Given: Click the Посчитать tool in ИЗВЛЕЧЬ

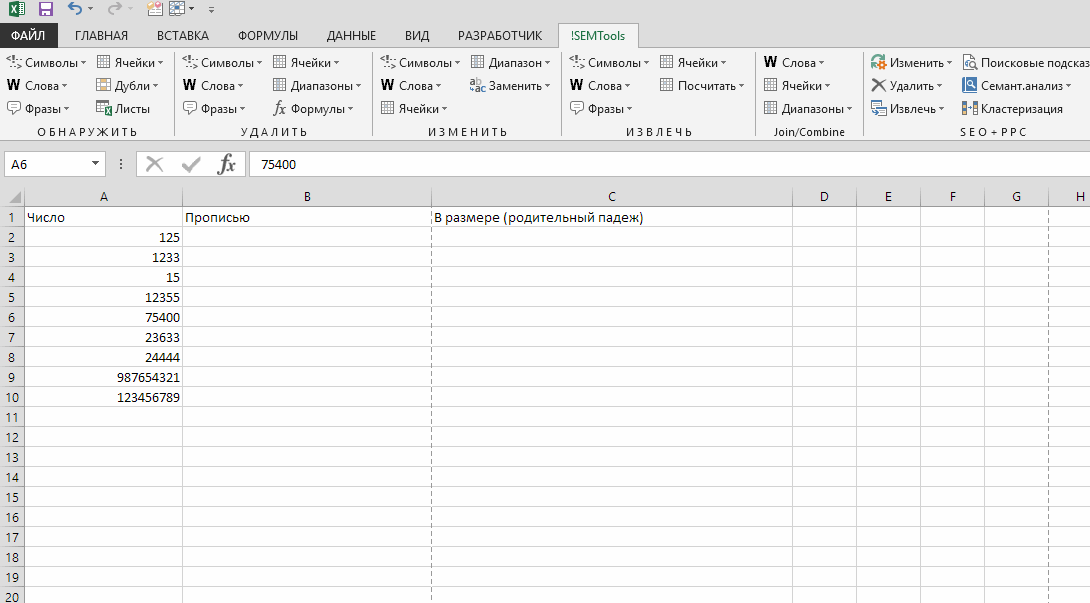Looking at the screenshot, I should click(x=702, y=86).
